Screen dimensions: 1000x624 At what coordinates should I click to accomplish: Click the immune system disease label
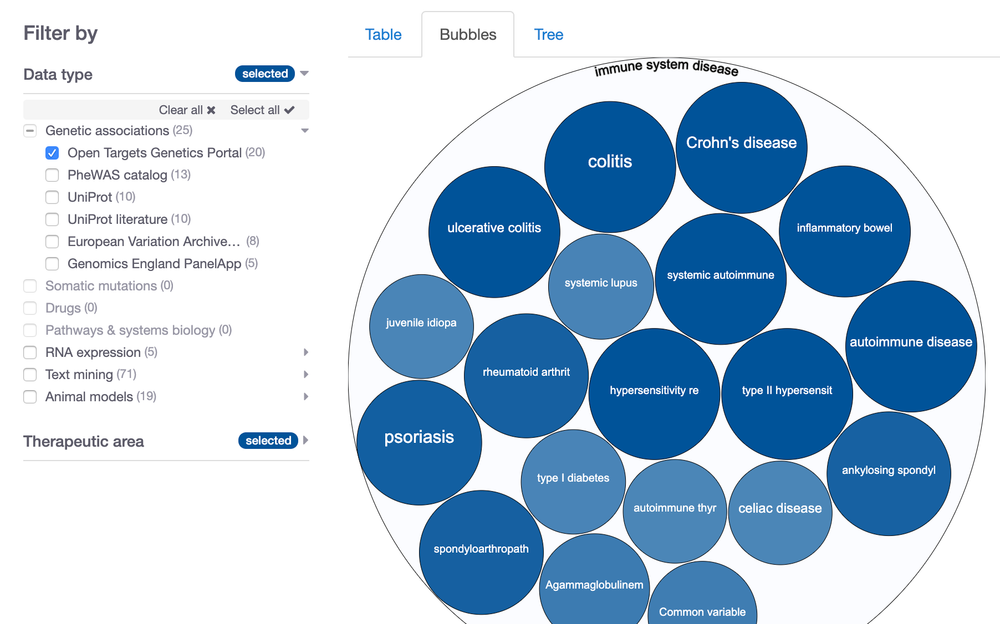tap(666, 68)
